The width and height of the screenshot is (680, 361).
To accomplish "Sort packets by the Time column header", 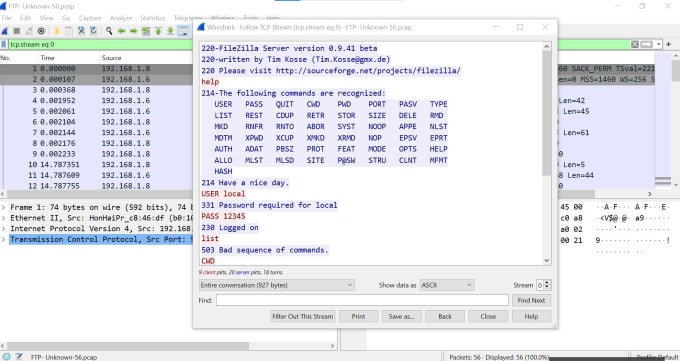I will 48,58.
